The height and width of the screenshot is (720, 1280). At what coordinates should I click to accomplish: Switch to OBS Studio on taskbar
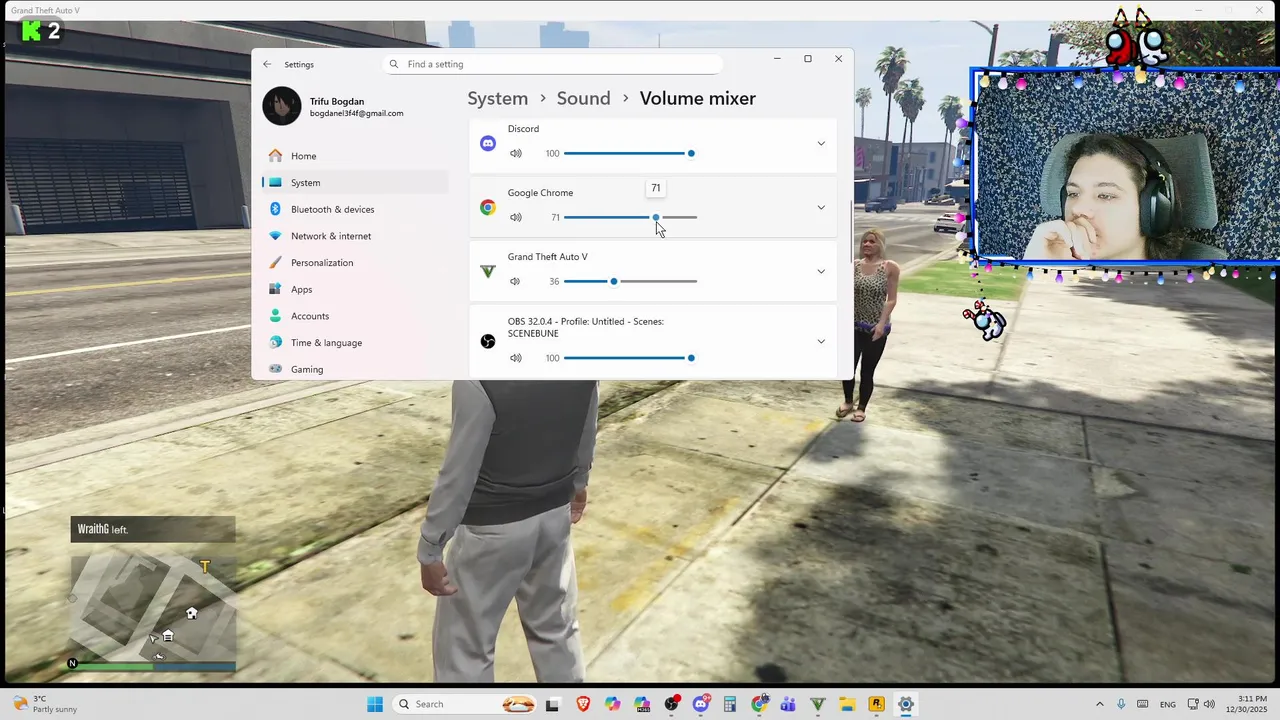672,704
